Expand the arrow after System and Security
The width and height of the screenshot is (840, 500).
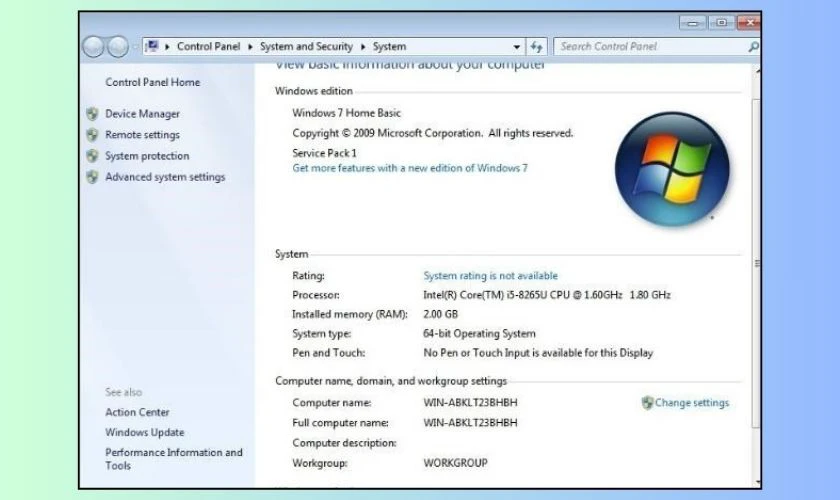coord(363,47)
